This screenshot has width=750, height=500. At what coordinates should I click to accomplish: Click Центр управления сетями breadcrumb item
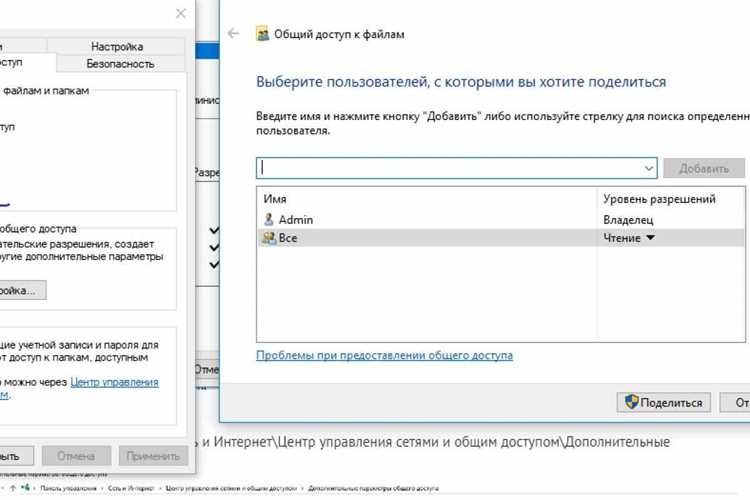tap(231, 489)
